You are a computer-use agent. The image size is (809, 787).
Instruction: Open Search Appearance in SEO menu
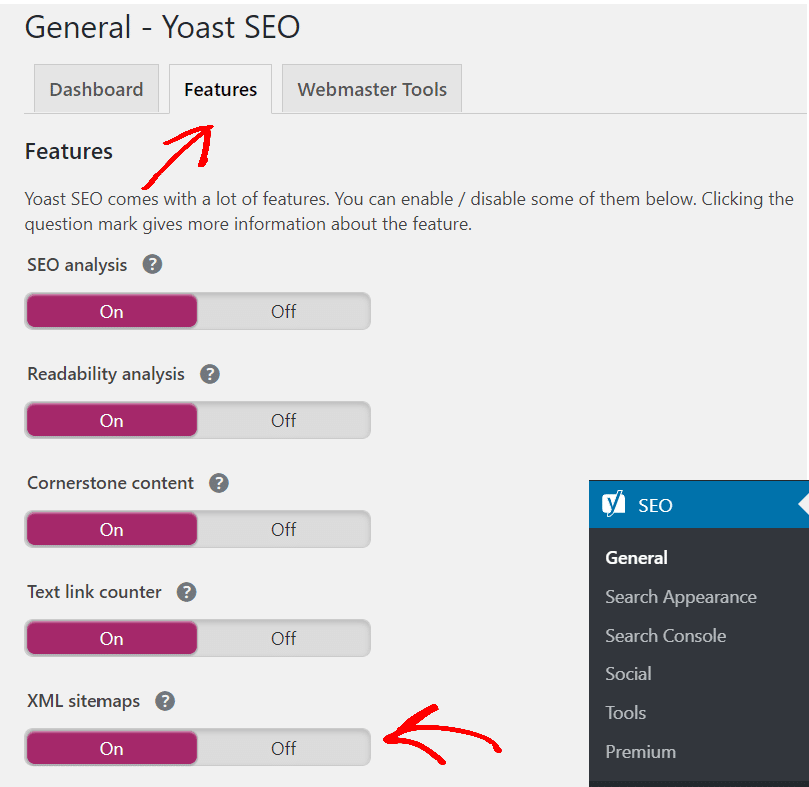pos(681,597)
